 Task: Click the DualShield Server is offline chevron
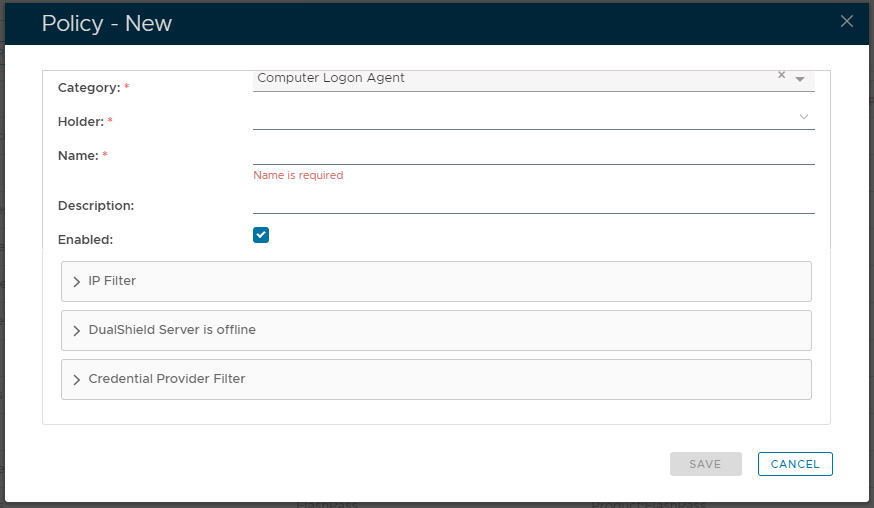coord(77,331)
